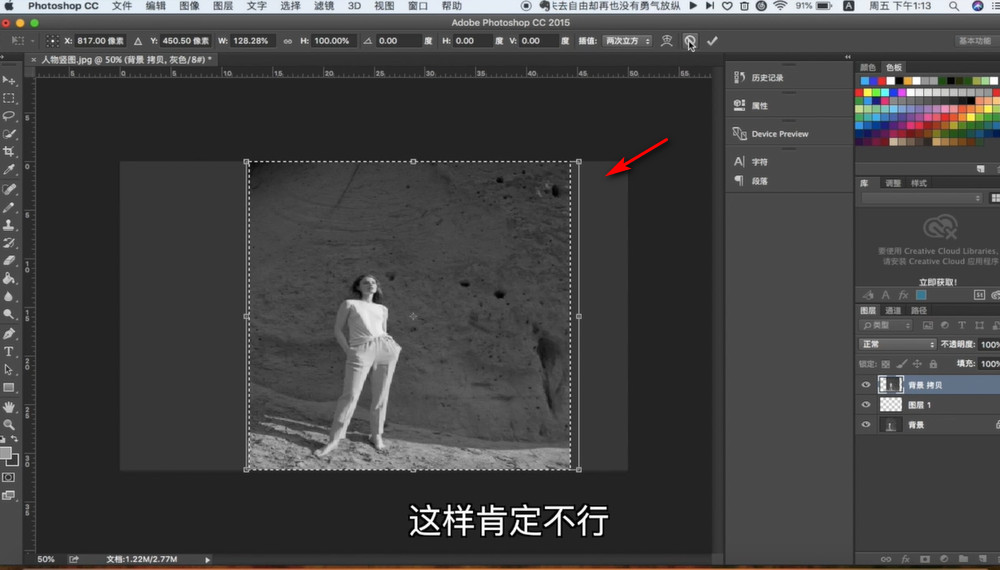
Task: Select the History Brush tool
Action: [9, 243]
